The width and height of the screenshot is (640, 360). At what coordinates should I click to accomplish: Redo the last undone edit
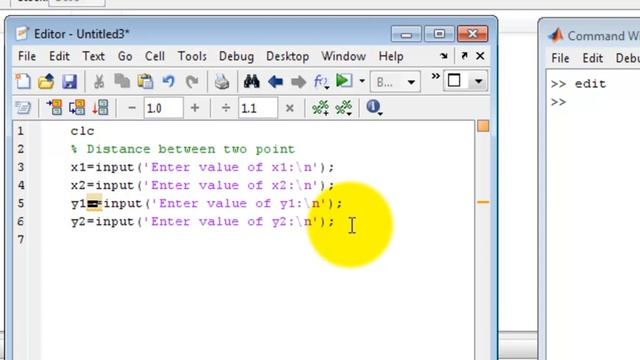click(191, 82)
